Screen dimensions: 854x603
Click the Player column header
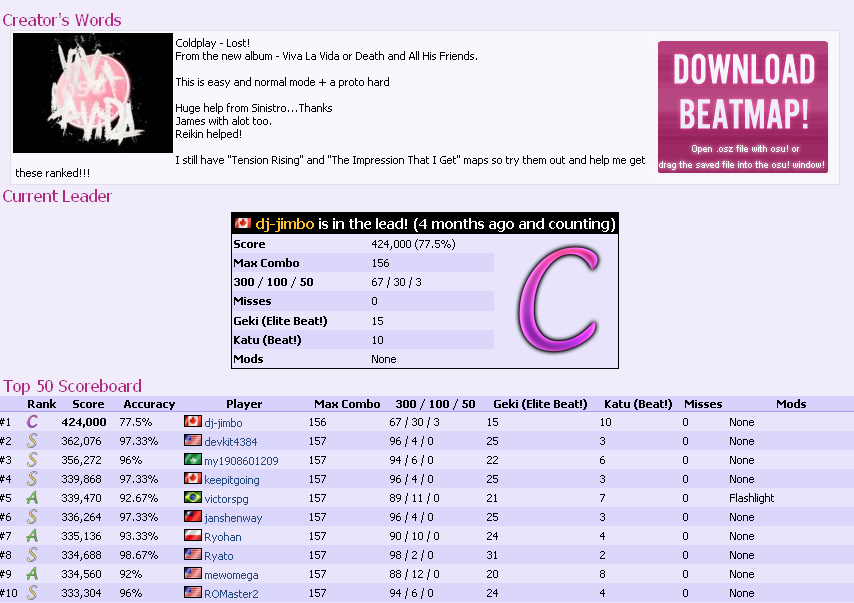click(x=244, y=404)
